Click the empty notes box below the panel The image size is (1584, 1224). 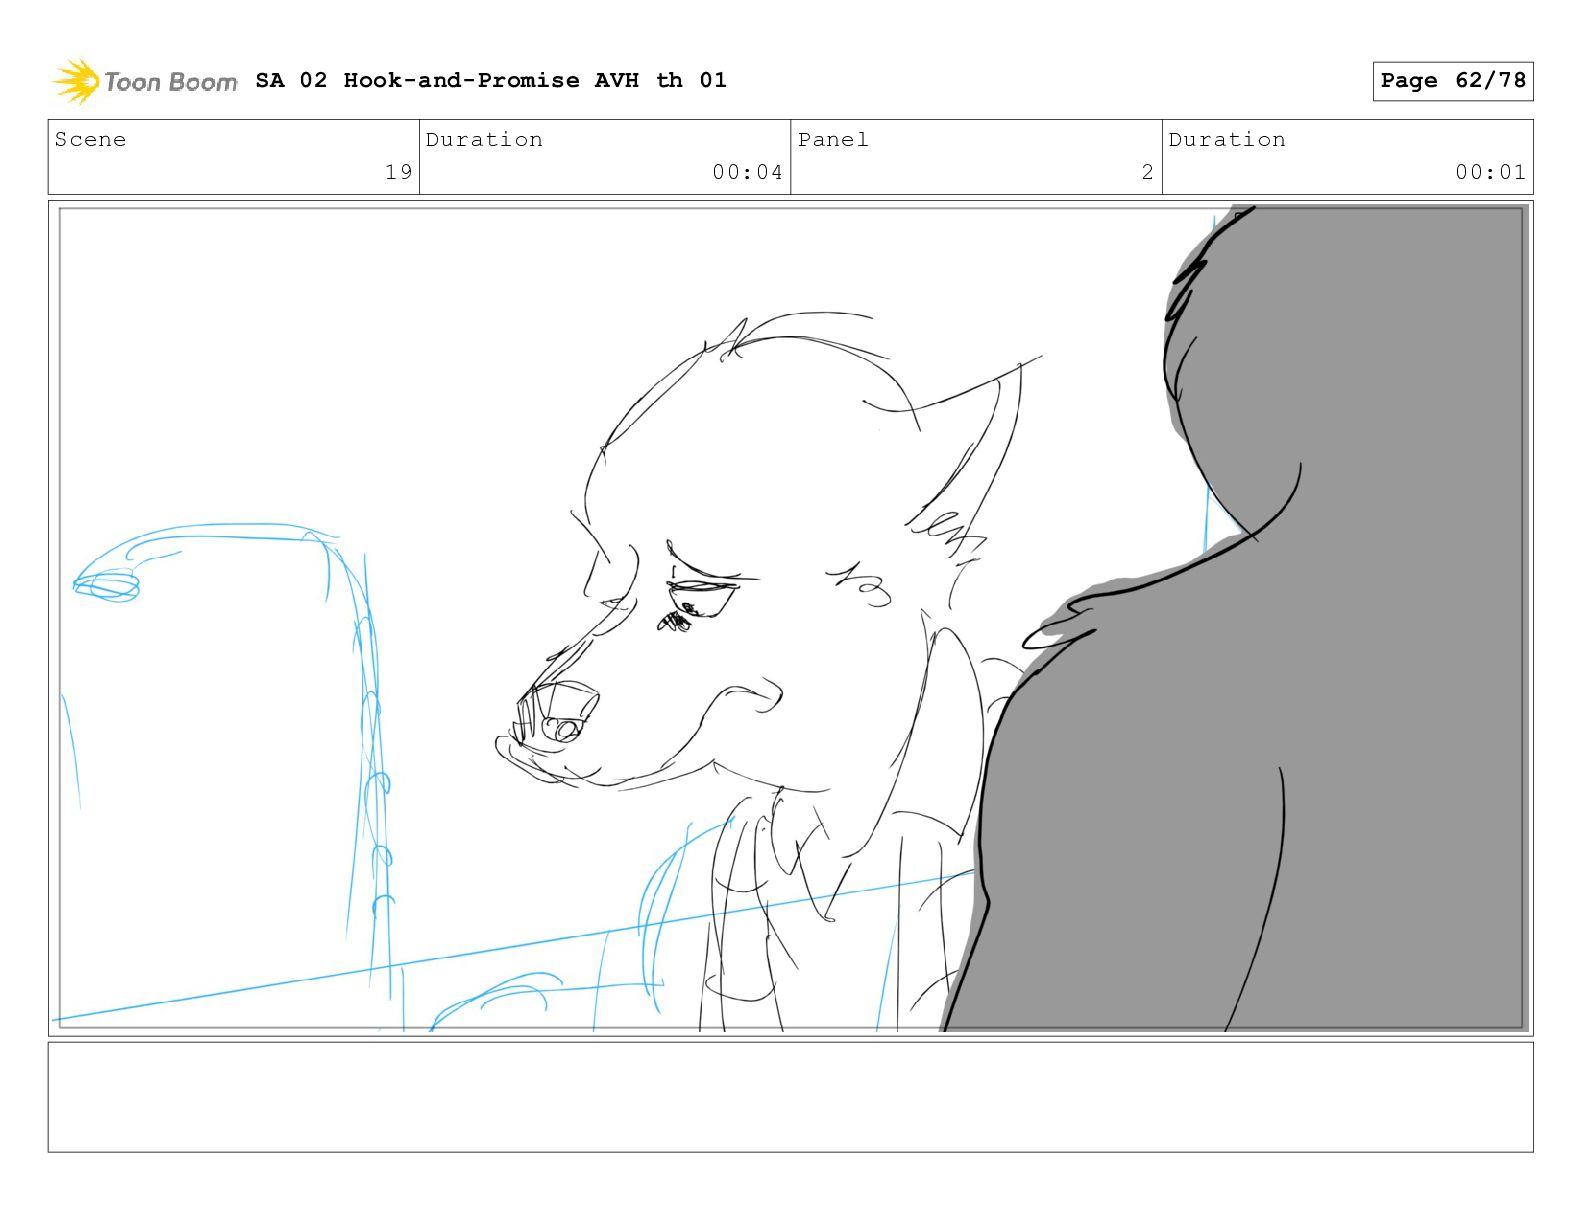(x=790, y=1097)
